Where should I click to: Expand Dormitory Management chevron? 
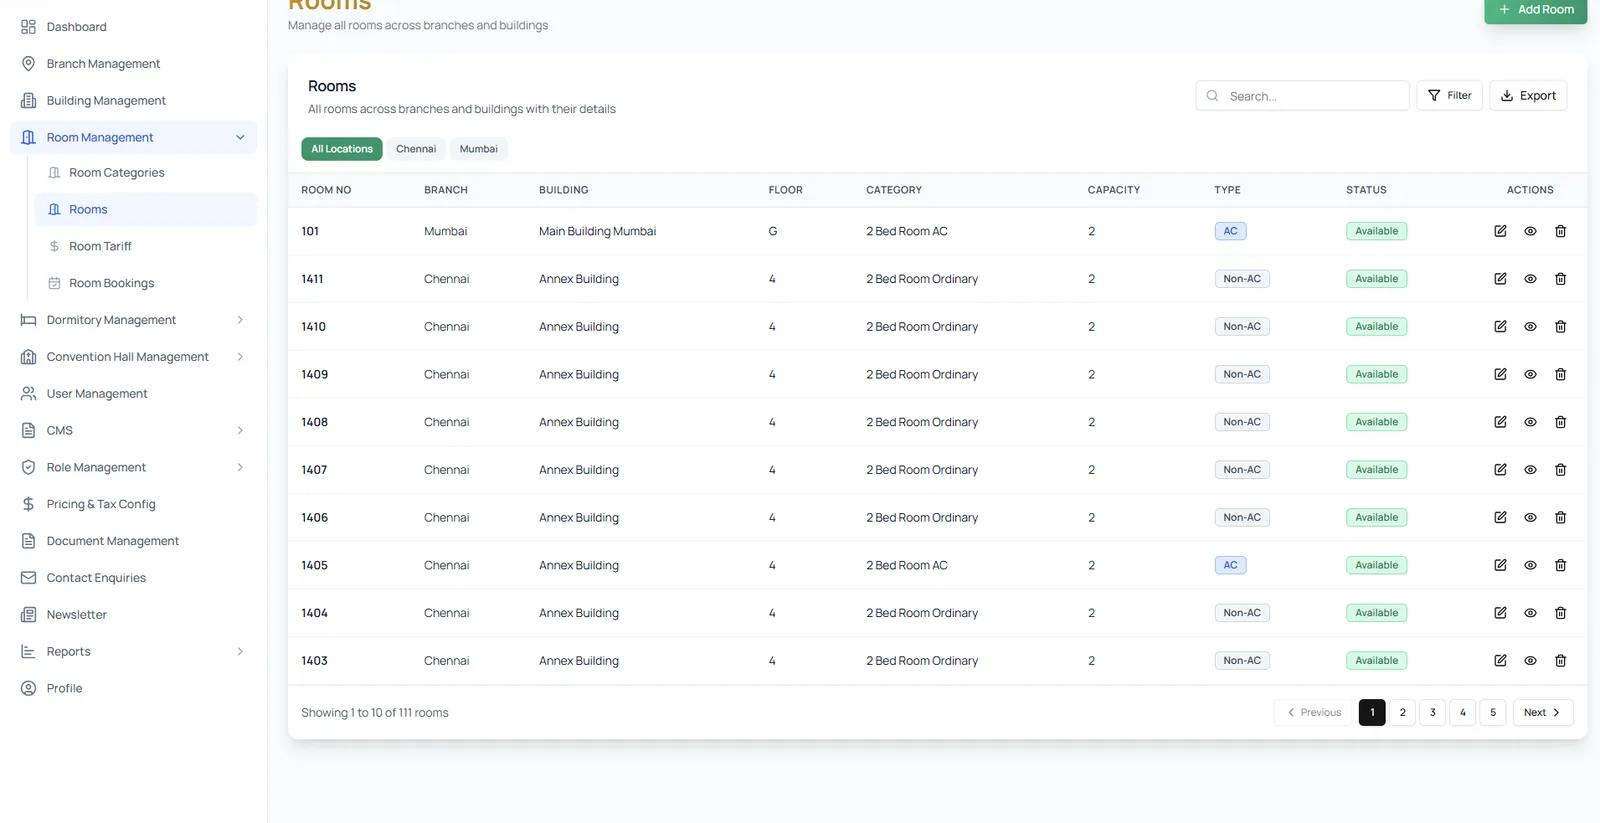240,320
